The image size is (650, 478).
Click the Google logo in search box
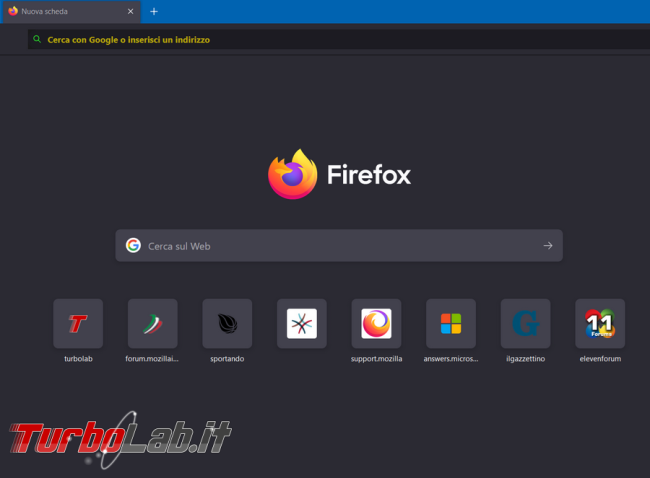coord(133,245)
